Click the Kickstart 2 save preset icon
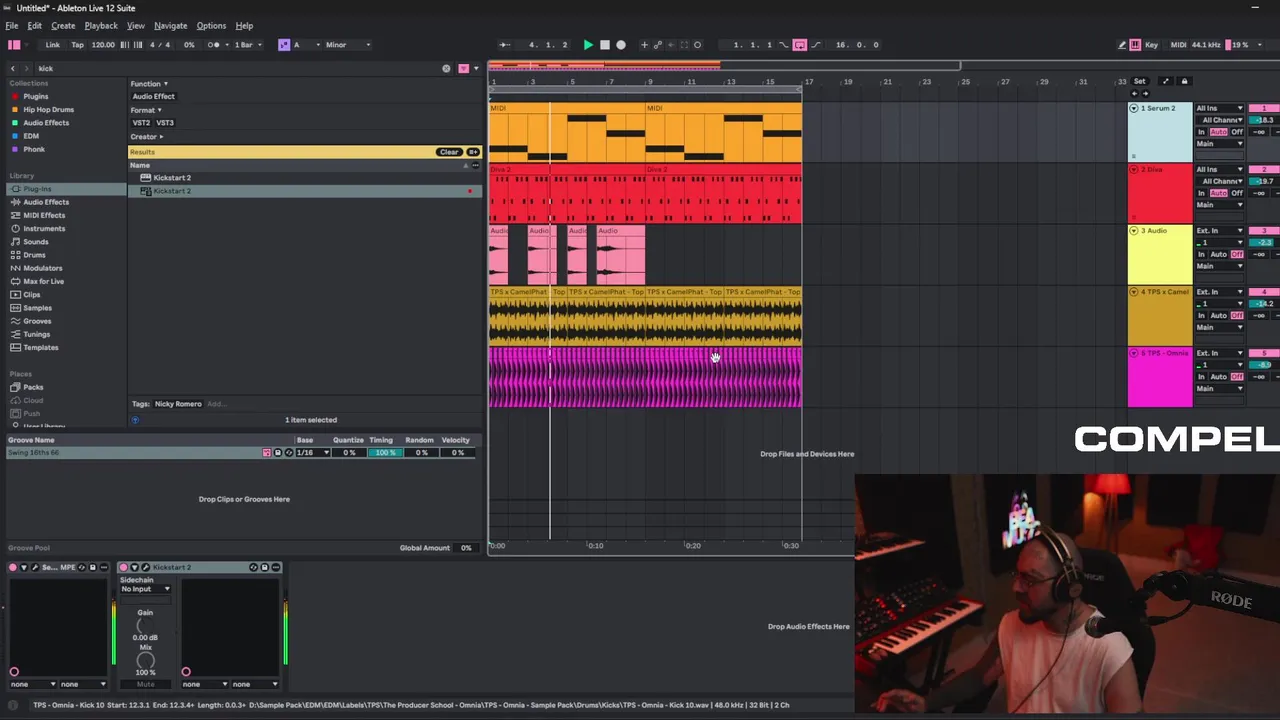 (265, 568)
